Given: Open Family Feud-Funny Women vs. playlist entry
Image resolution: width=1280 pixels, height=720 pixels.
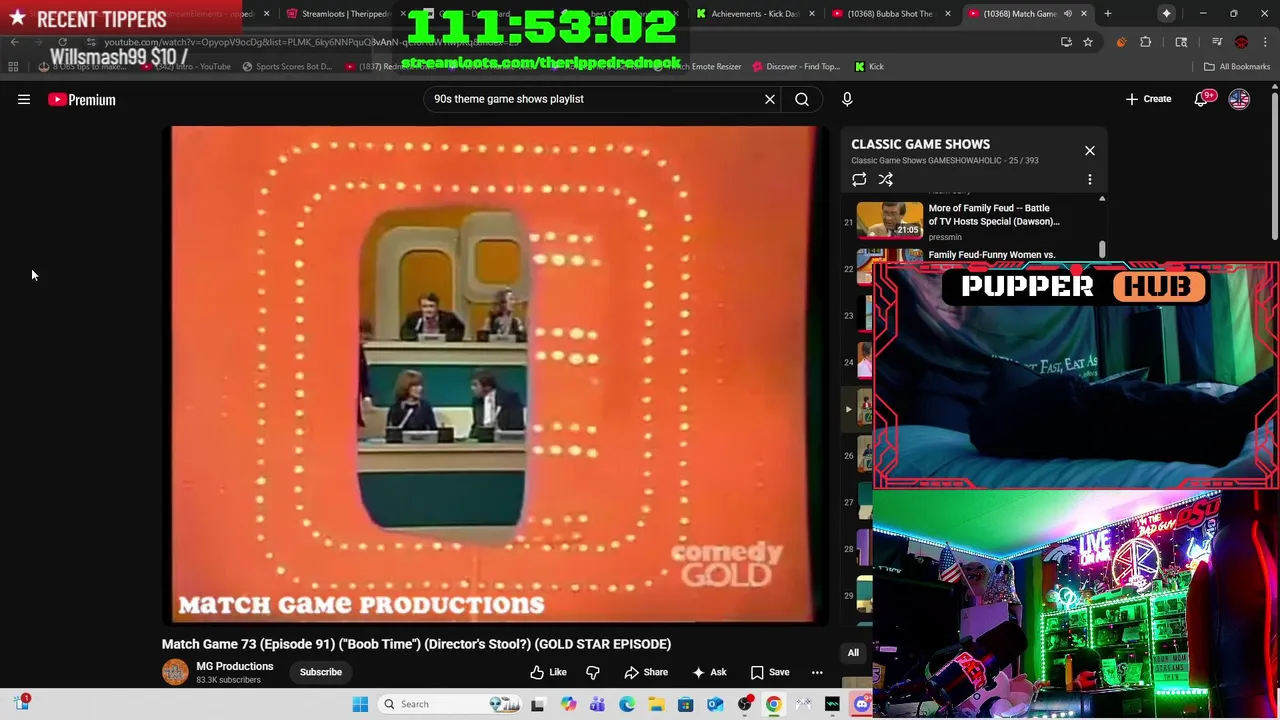Looking at the screenshot, I should point(992,254).
